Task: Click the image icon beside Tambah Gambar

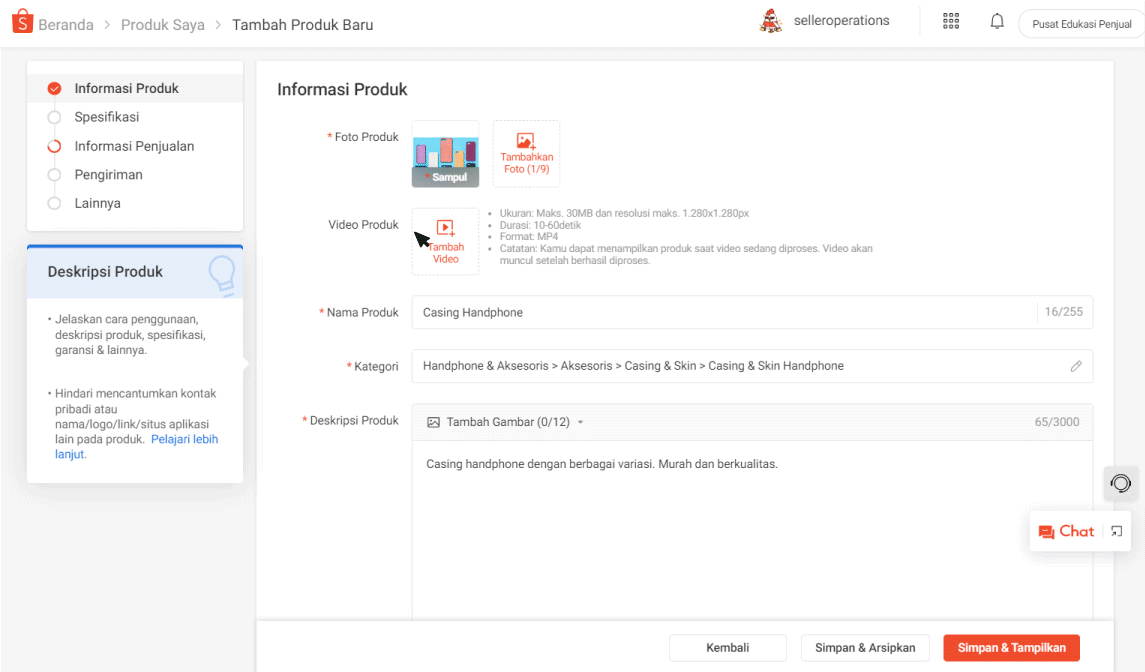Action: (x=433, y=421)
